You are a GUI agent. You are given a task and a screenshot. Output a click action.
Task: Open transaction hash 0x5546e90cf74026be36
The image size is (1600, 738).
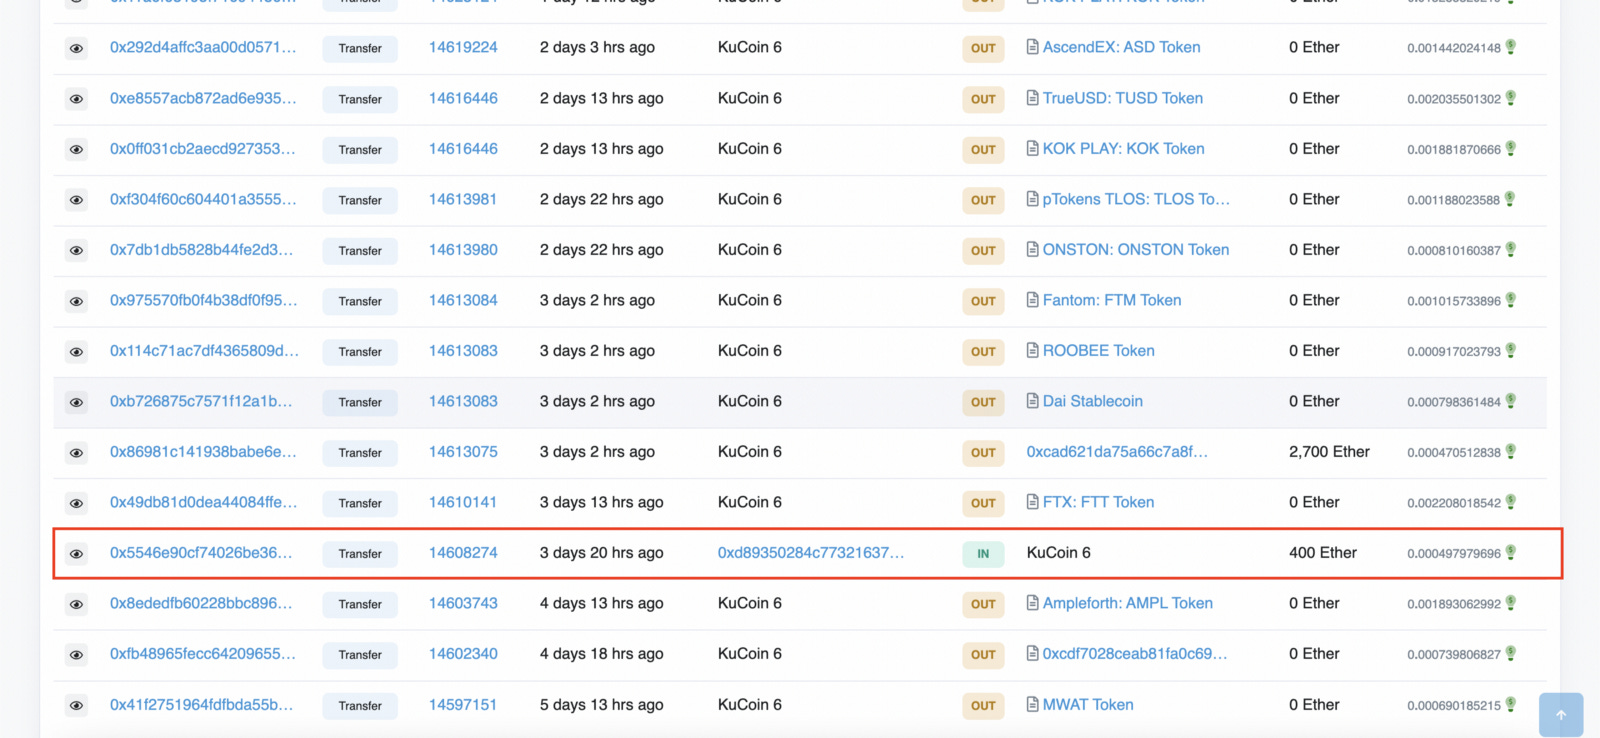pyautogui.click(x=201, y=553)
